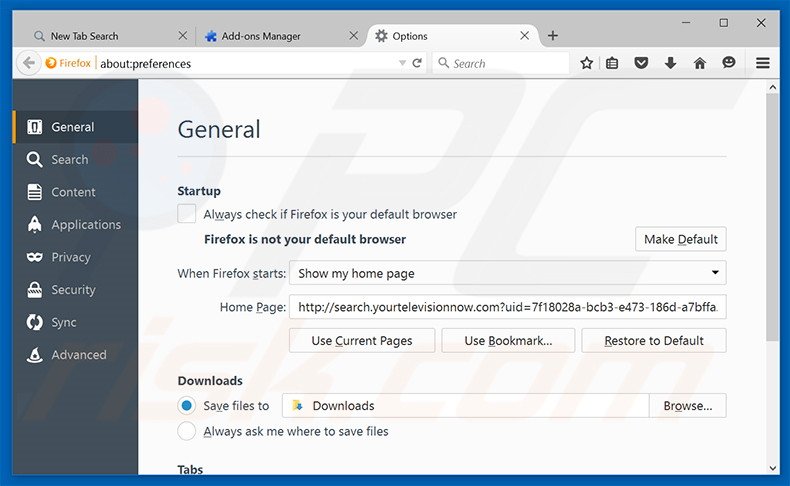790x486 pixels.
Task: Show bookmarks list icon in toolbar
Action: [613, 63]
